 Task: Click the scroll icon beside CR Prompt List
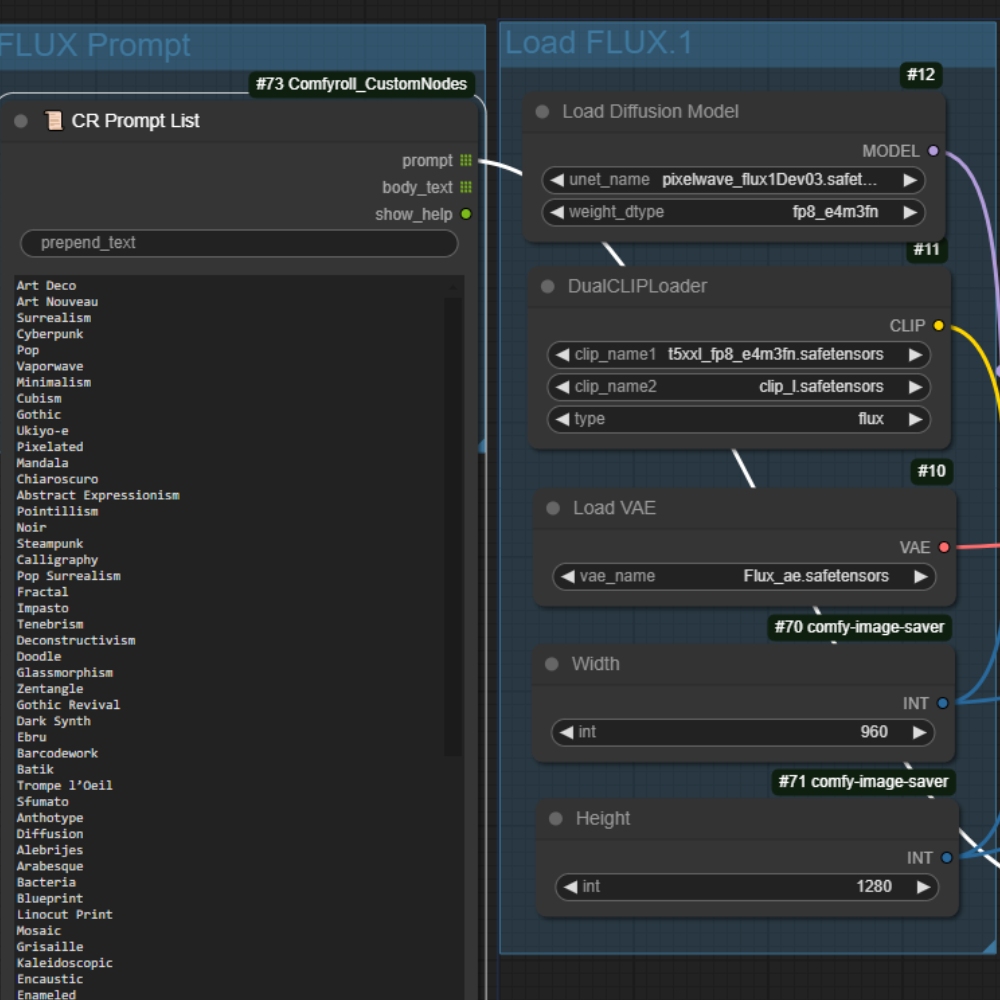coord(54,121)
